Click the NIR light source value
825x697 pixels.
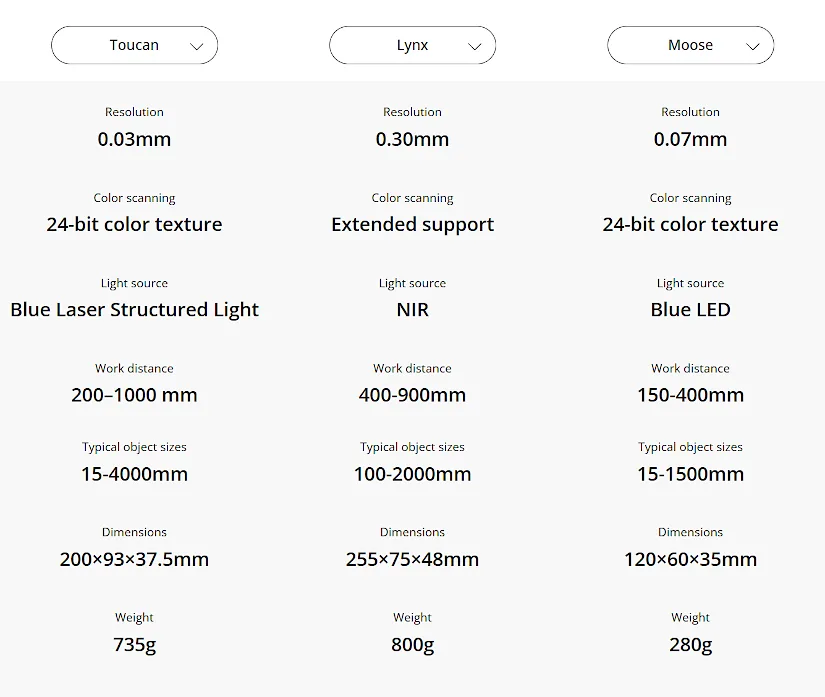[412, 309]
